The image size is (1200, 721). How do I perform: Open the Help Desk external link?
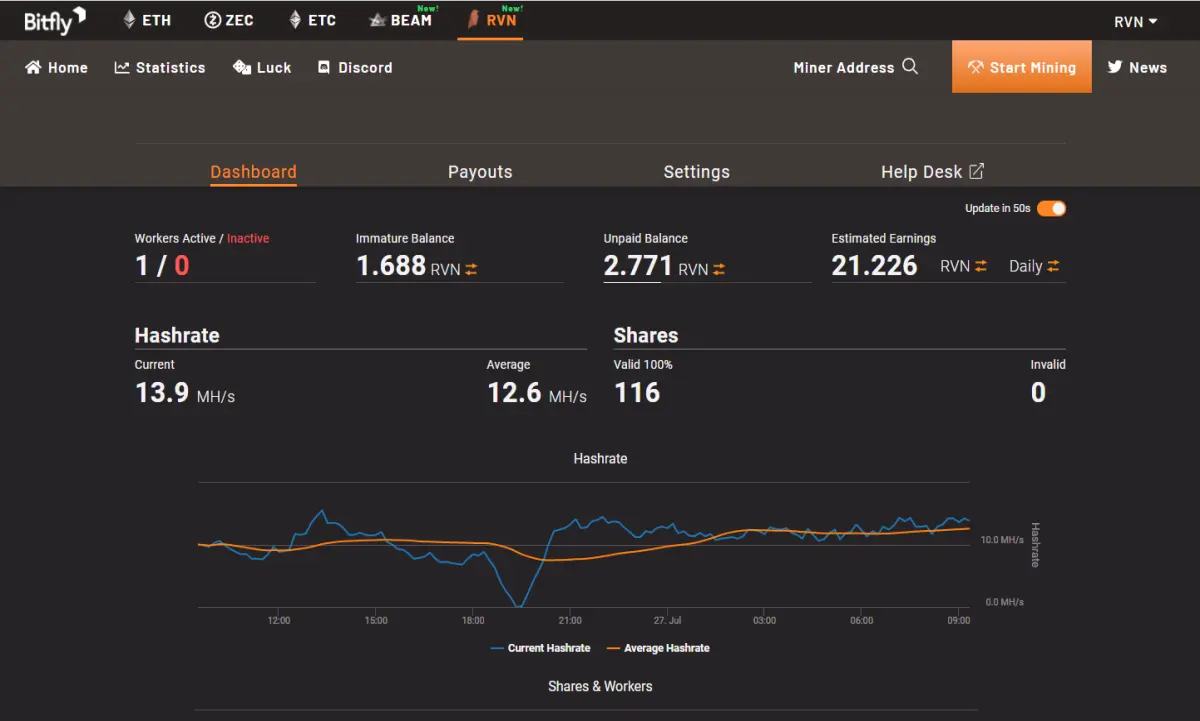(x=933, y=172)
